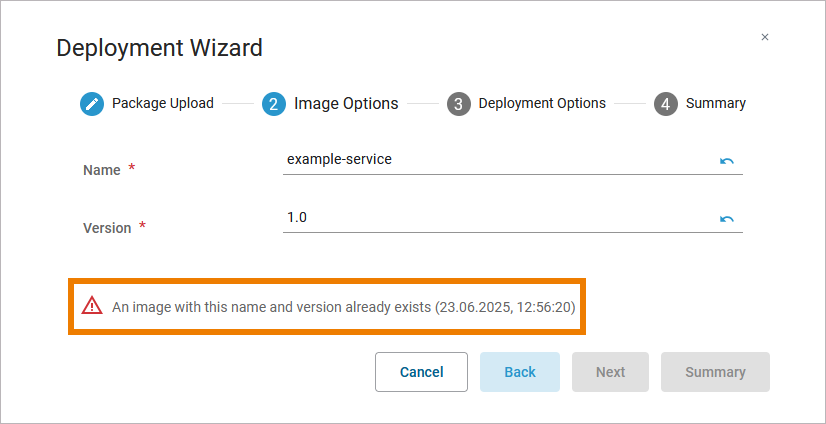This screenshot has width=826, height=424.
Task: Reset the Version field with undo icon
Action: pyautogui.click(x=727, y=219)
